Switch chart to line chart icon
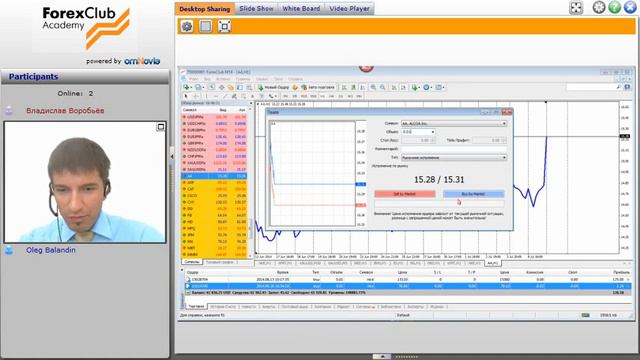The image size is (640, 360). 363,87
